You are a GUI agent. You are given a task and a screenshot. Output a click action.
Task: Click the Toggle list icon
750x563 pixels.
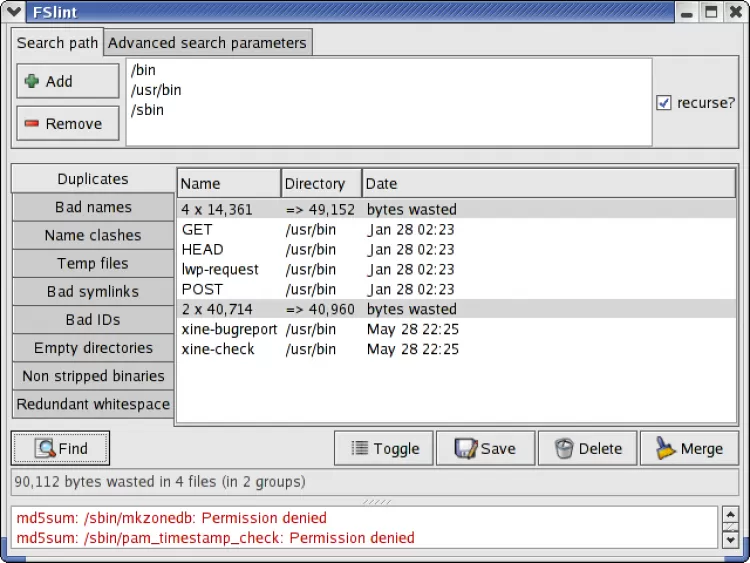359,449
